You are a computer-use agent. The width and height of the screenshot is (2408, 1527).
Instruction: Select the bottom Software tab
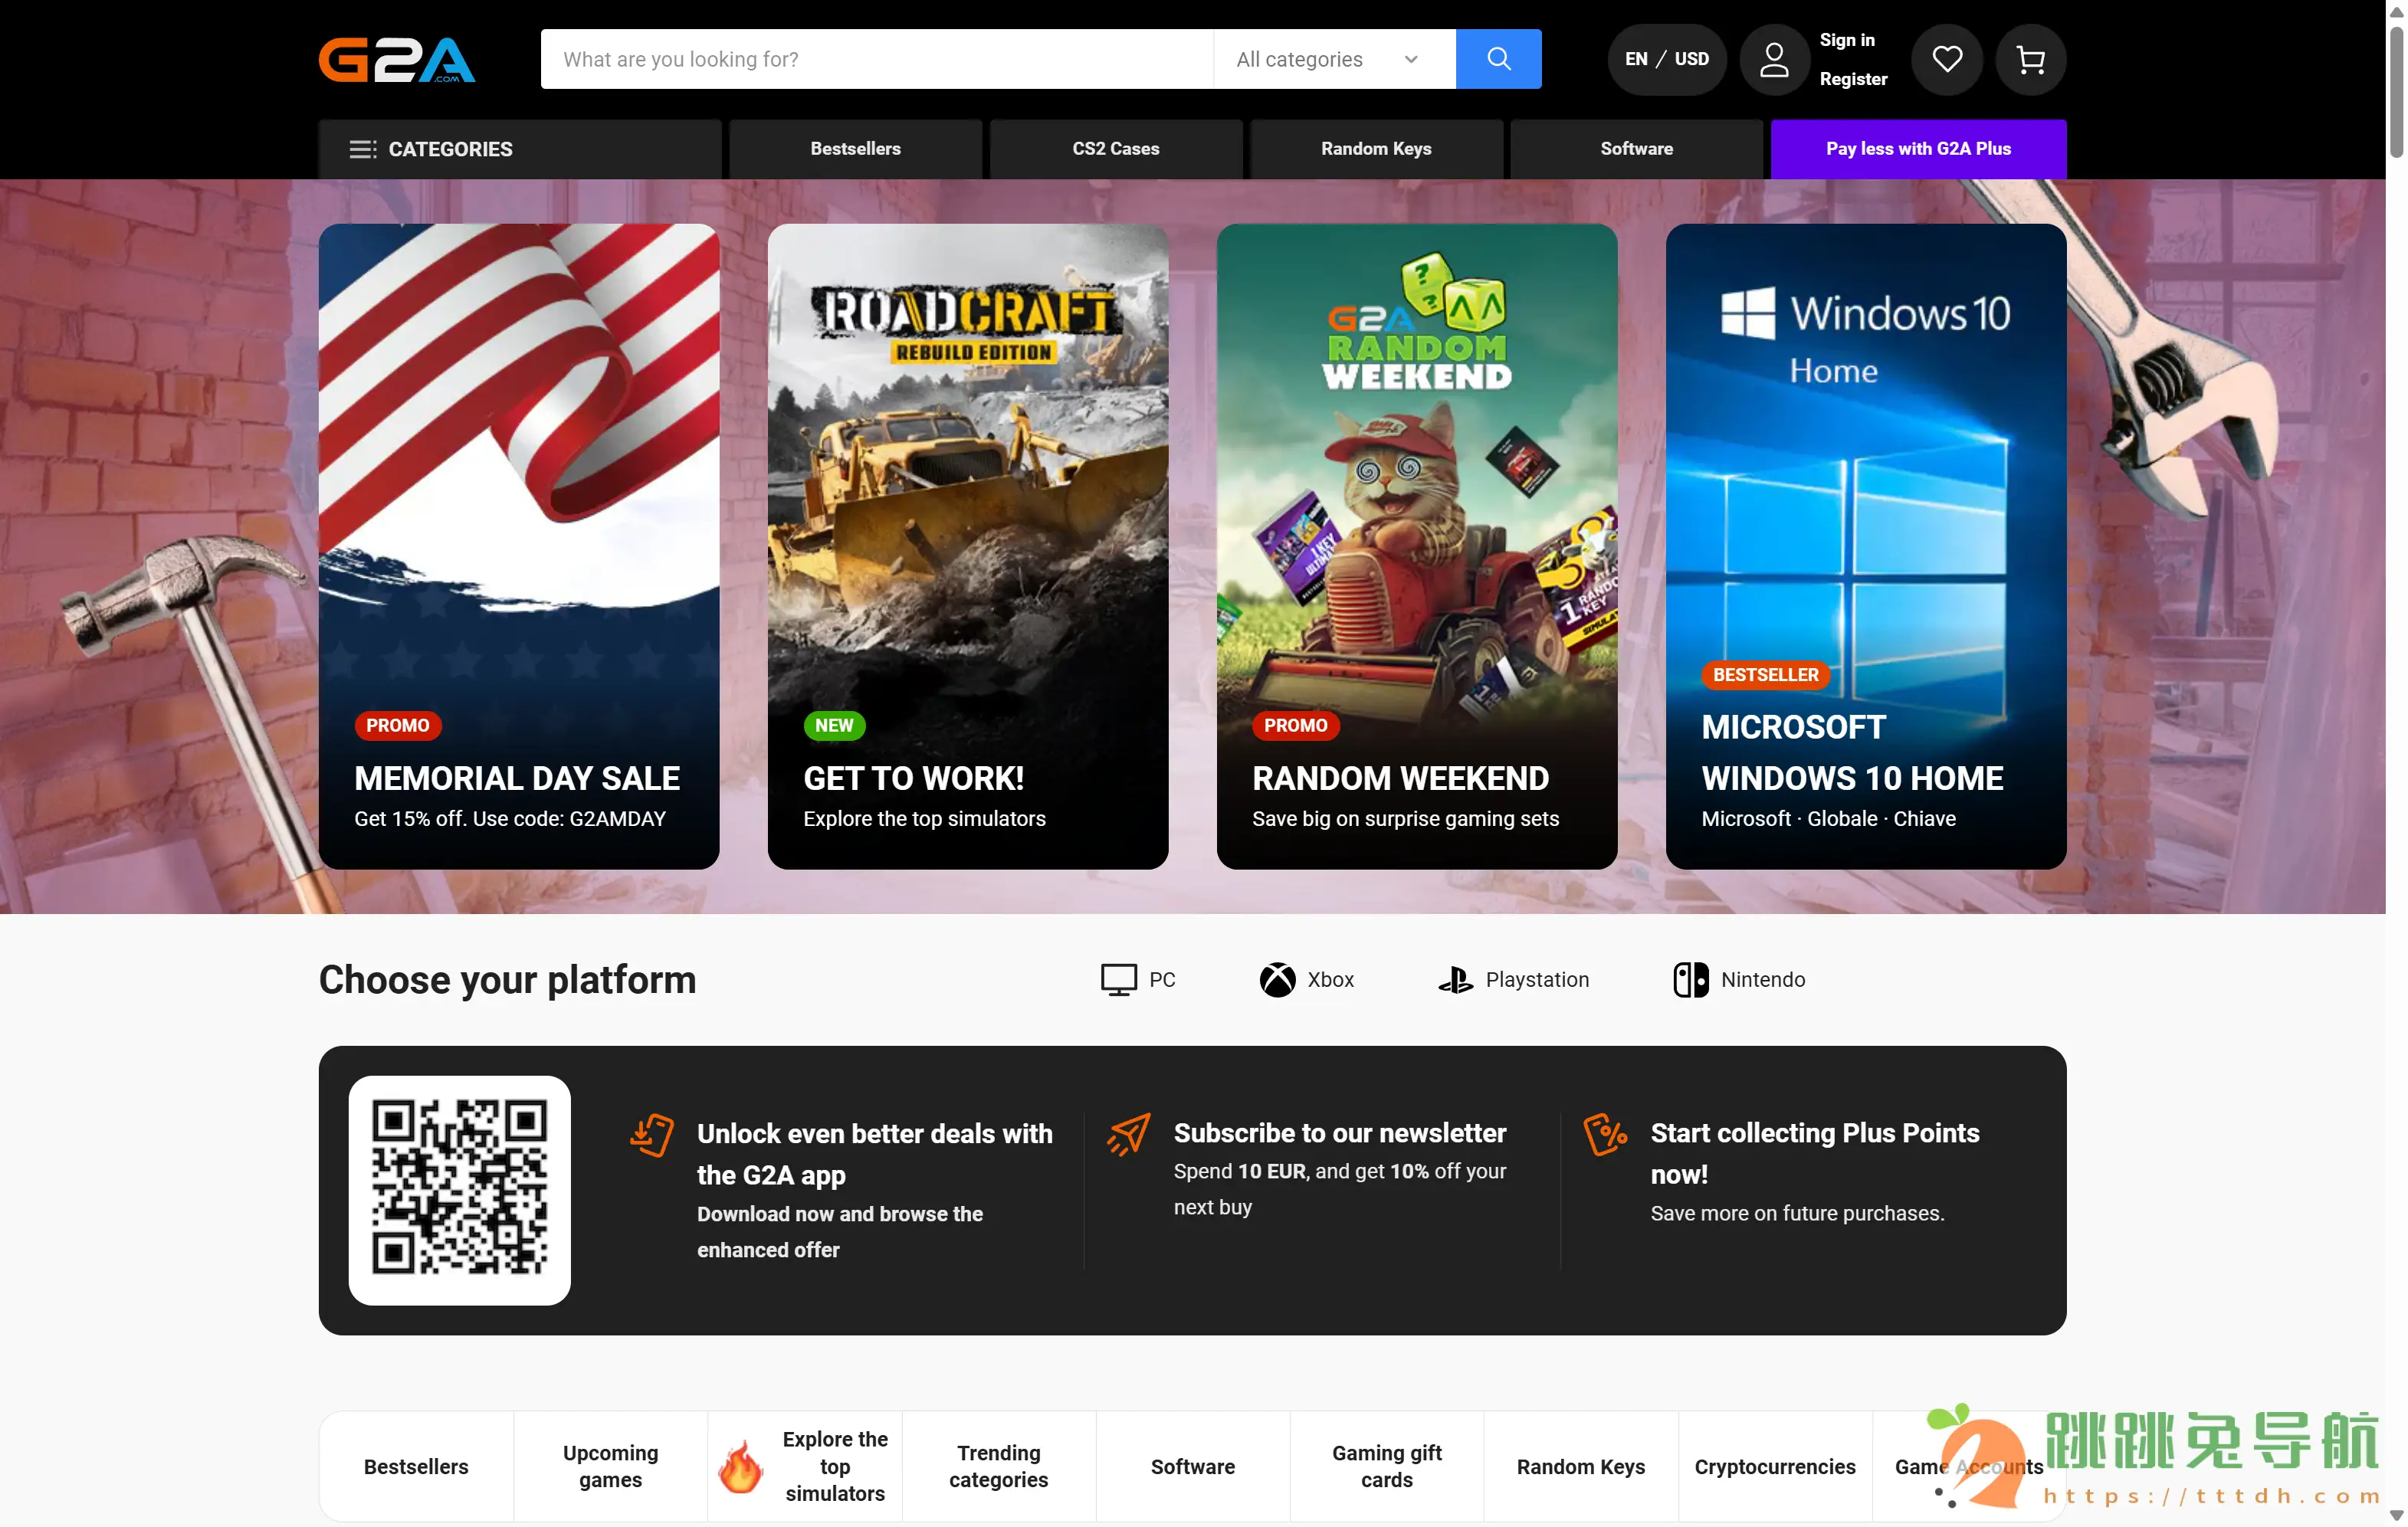(x=1192, y=1466)
